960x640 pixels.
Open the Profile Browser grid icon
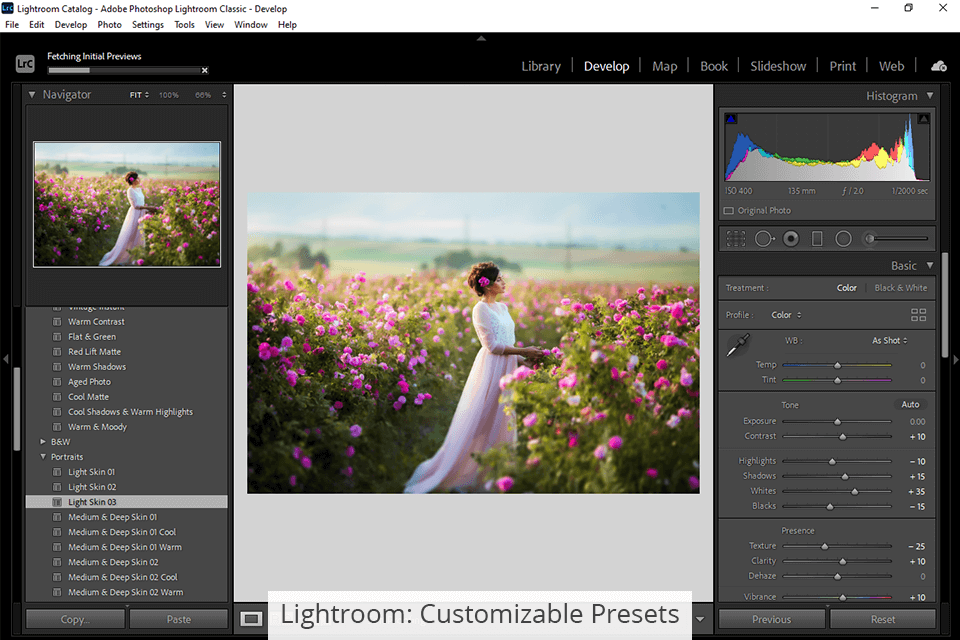918,315
